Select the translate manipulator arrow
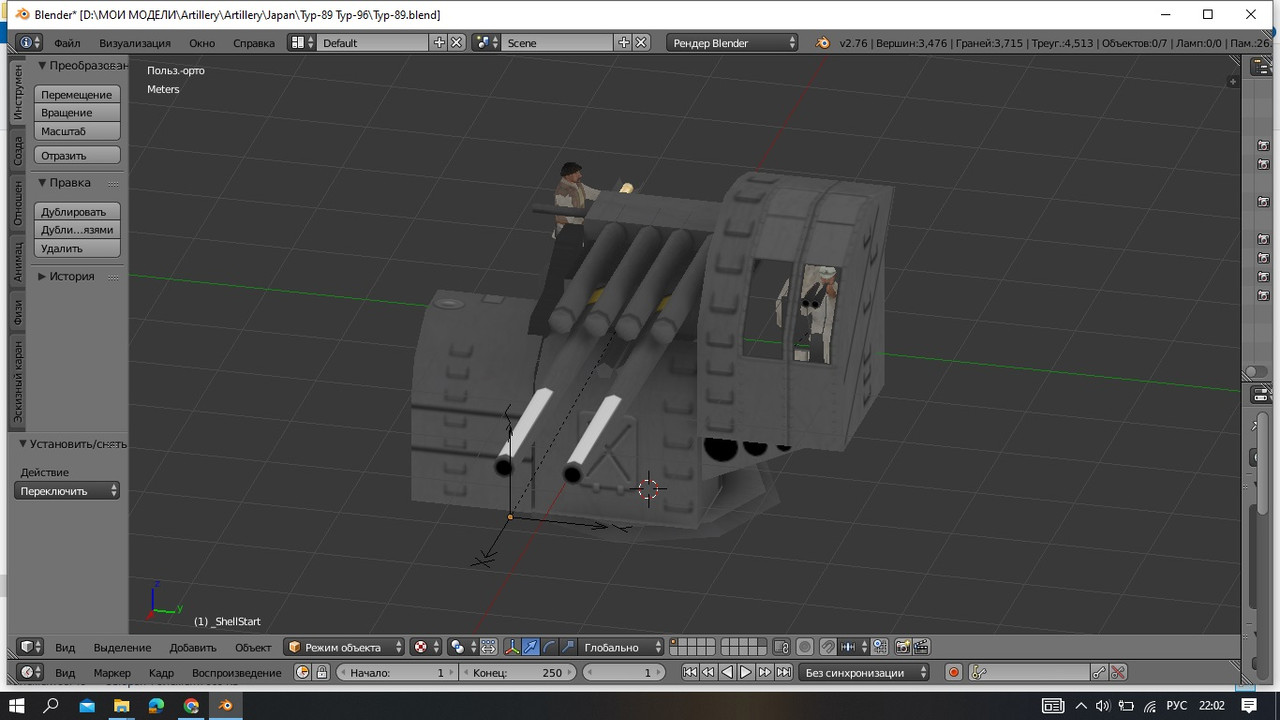This screenshot has width=1280, height=720. coord(531,647)
